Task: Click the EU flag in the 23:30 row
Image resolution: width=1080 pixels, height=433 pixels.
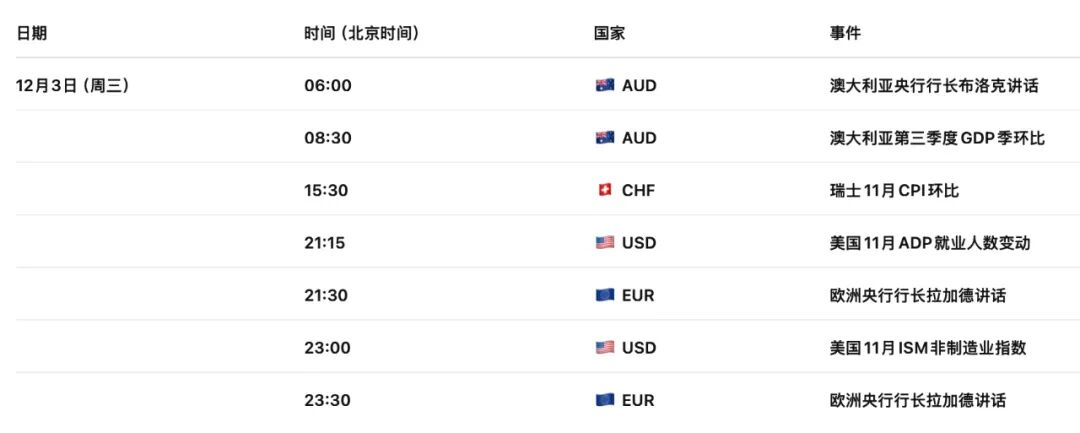Action: [x=604, y=400]
